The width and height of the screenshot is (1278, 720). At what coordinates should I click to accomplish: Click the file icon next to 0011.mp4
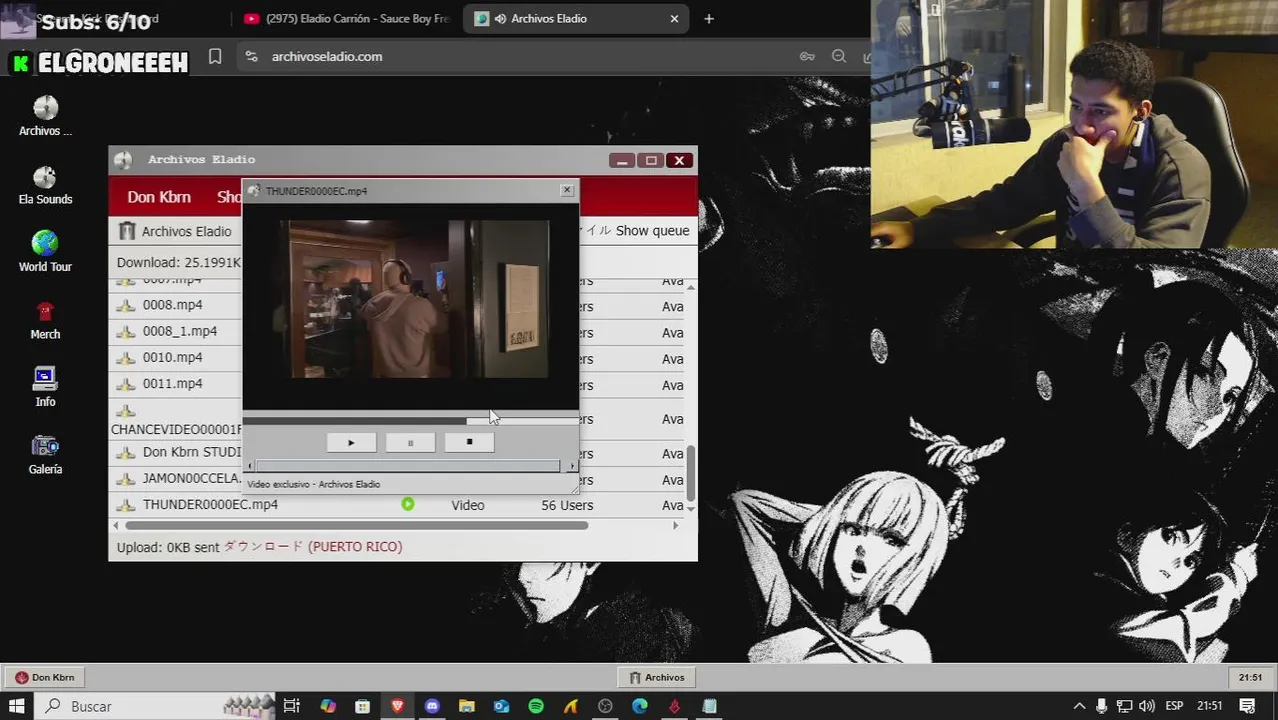coord(126,384)
